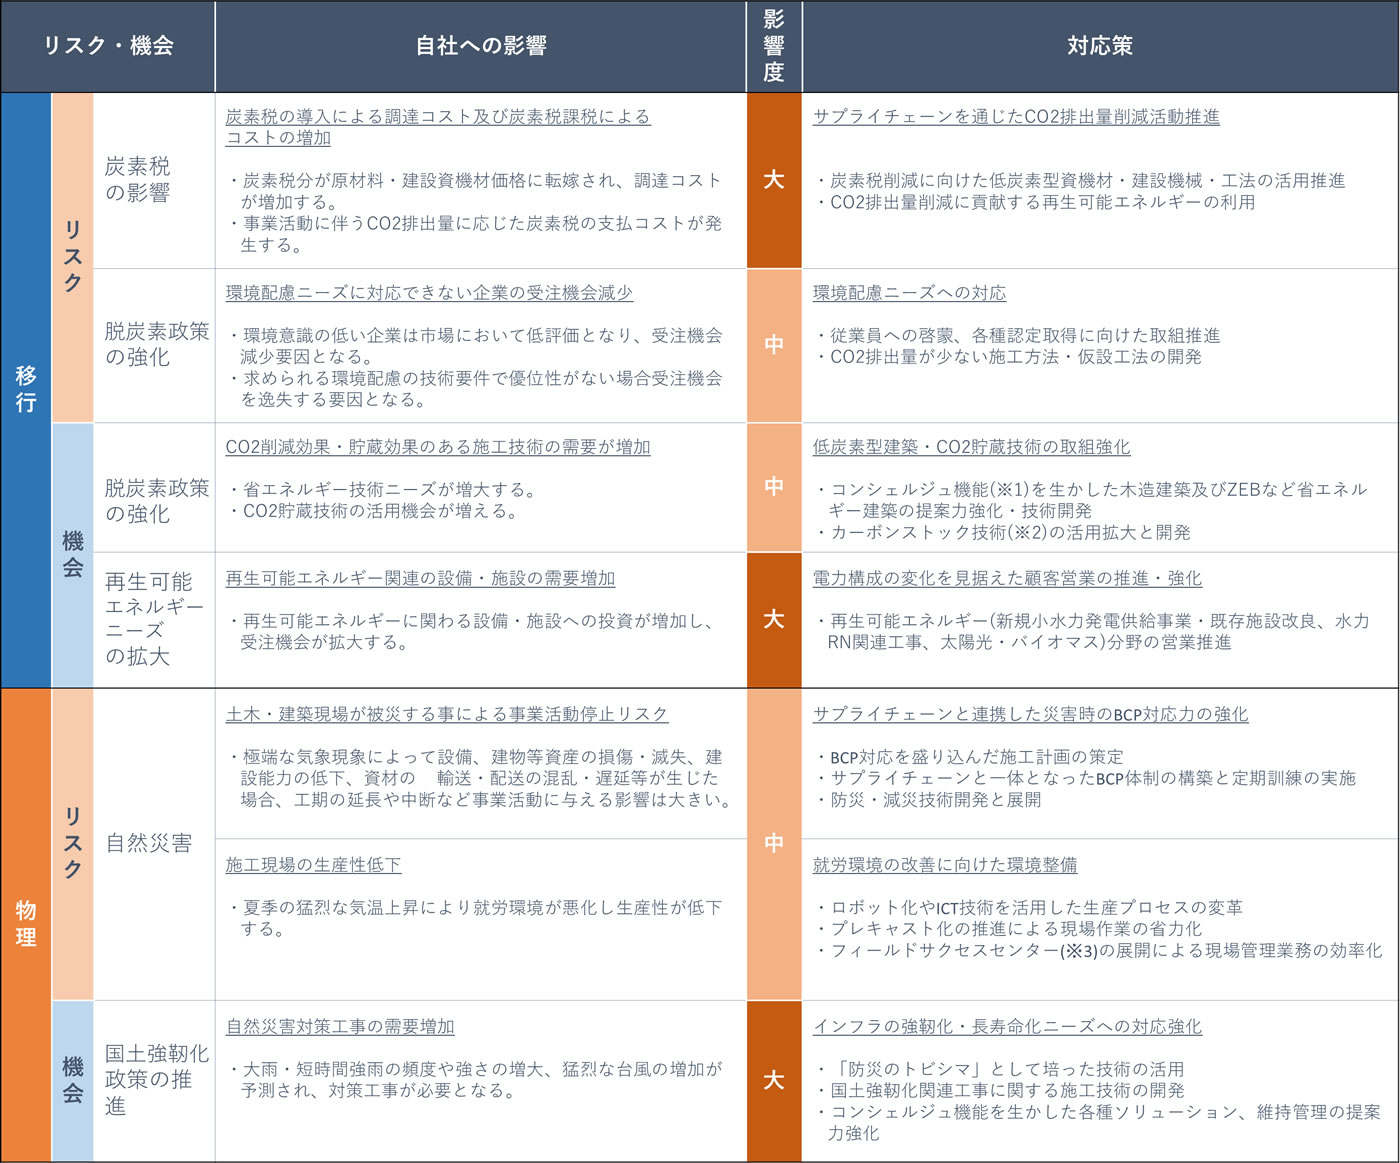1400x1163 pixels.
Task: Click the 自社への影響 column header
Action: point(481,46)
